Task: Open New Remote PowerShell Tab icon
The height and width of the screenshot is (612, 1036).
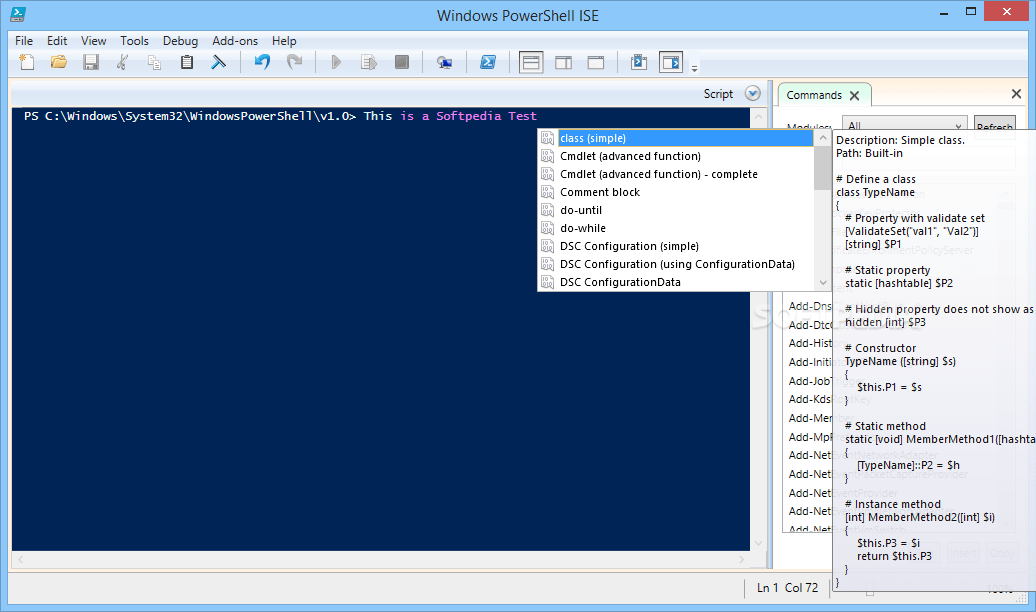Action: tap(445, 62)
